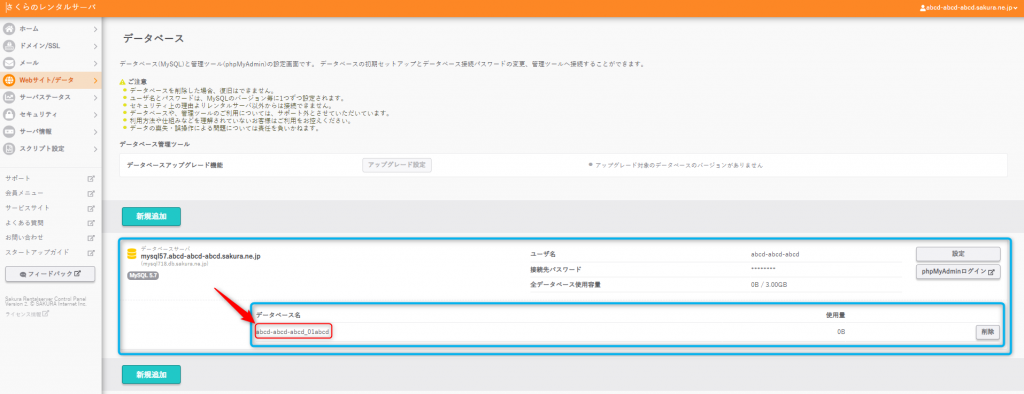Click the セキュリティ lock icon in sidebar
The height and width of the screenshot is (394, 1024).
coord(9,114)
